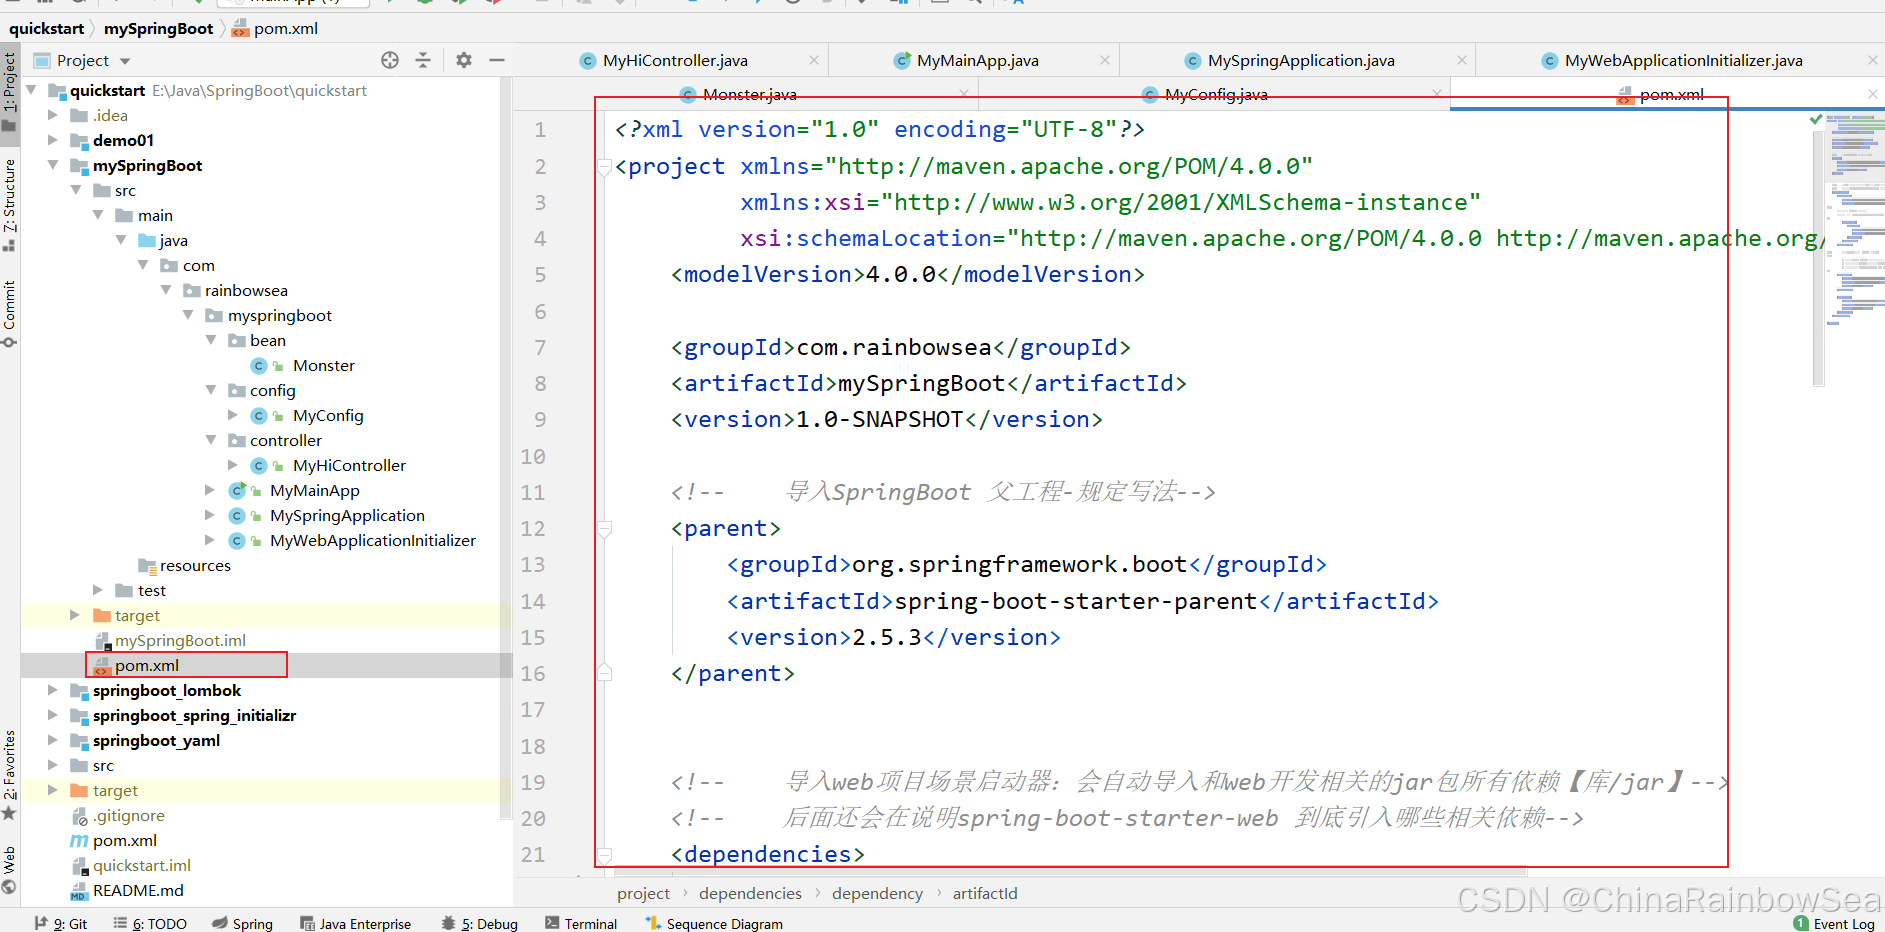Open the Project view dropdown
Image resolution: width=1885 pixels, height=932 pixels.
125,61
